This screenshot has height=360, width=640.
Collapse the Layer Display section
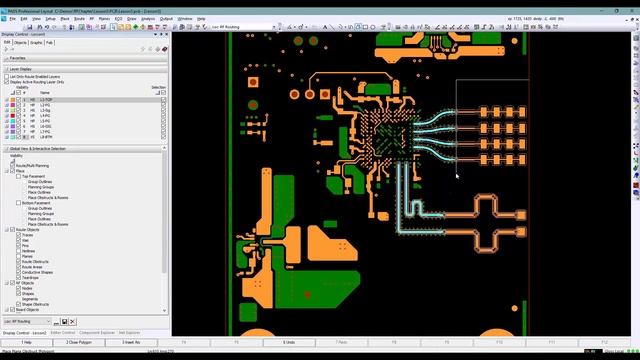[x=6, y=69]
